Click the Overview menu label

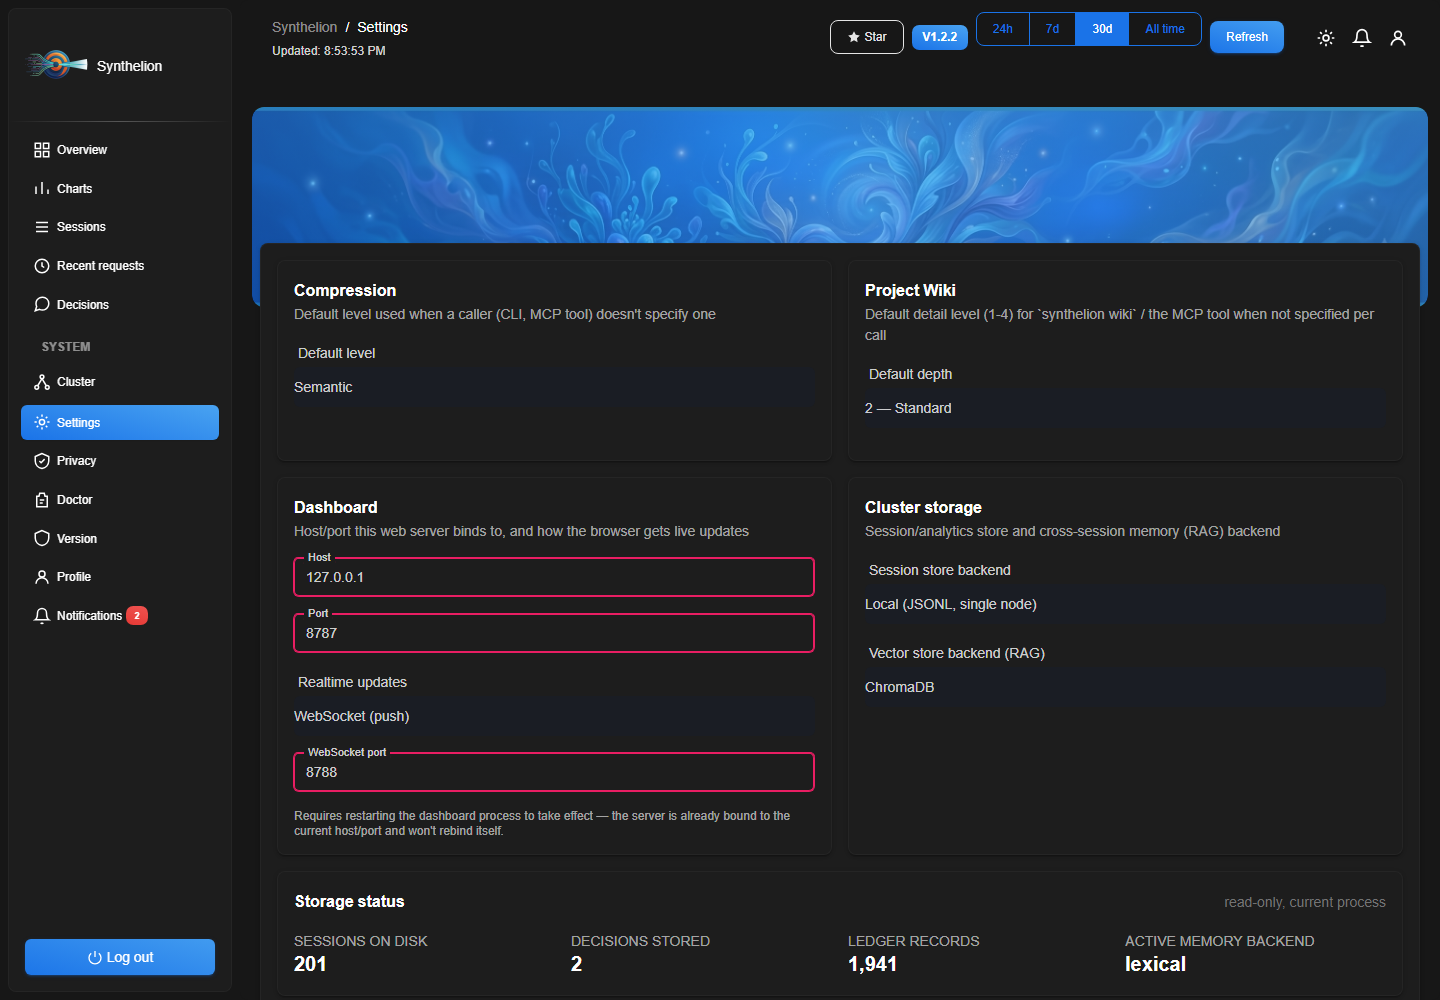pos(82,150)
